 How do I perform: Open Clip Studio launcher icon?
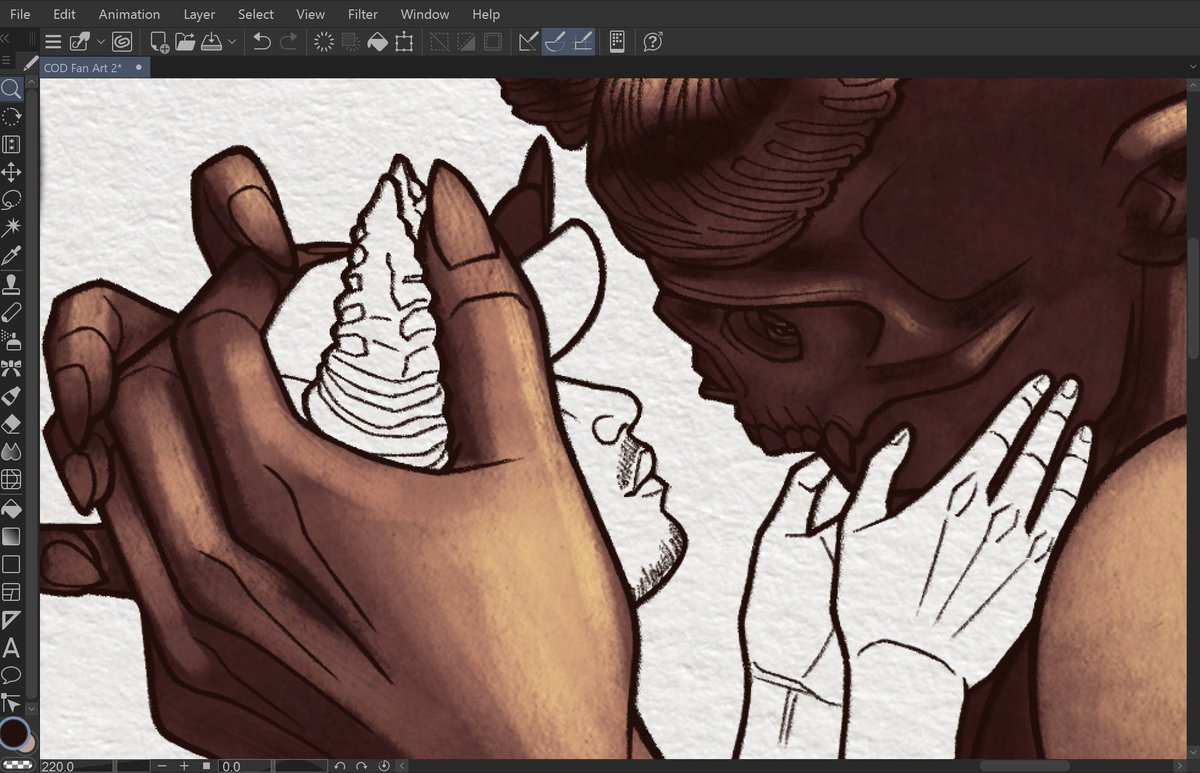click(122, 42)
